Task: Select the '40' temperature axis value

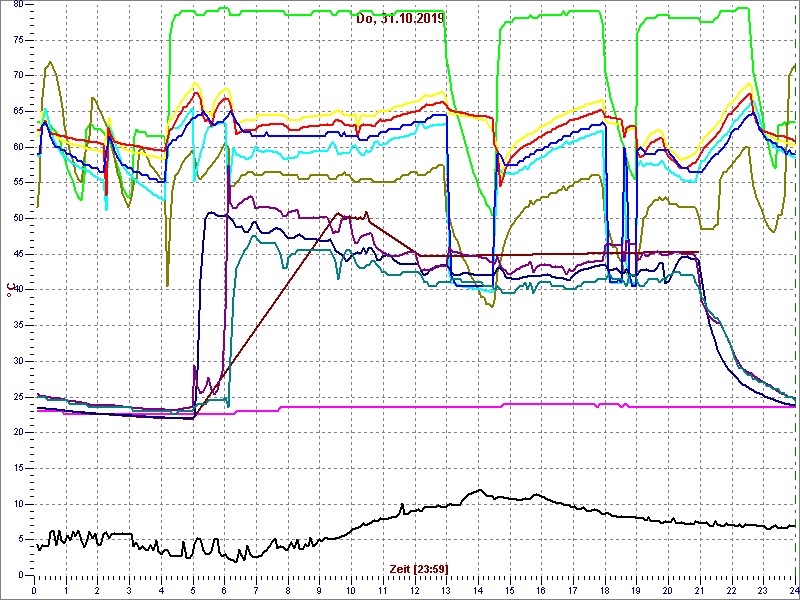Action: point(19,290)
